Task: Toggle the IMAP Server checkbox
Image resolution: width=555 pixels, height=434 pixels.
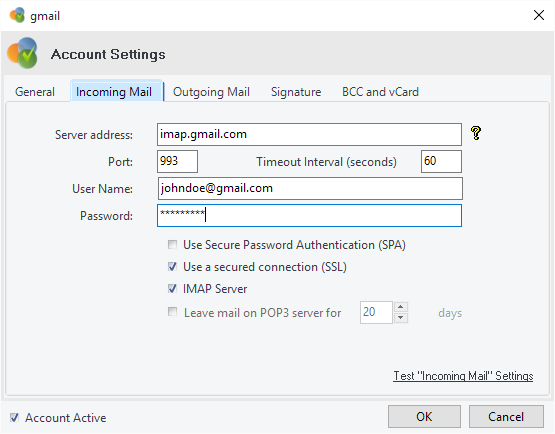Action: tap(172, 289)
